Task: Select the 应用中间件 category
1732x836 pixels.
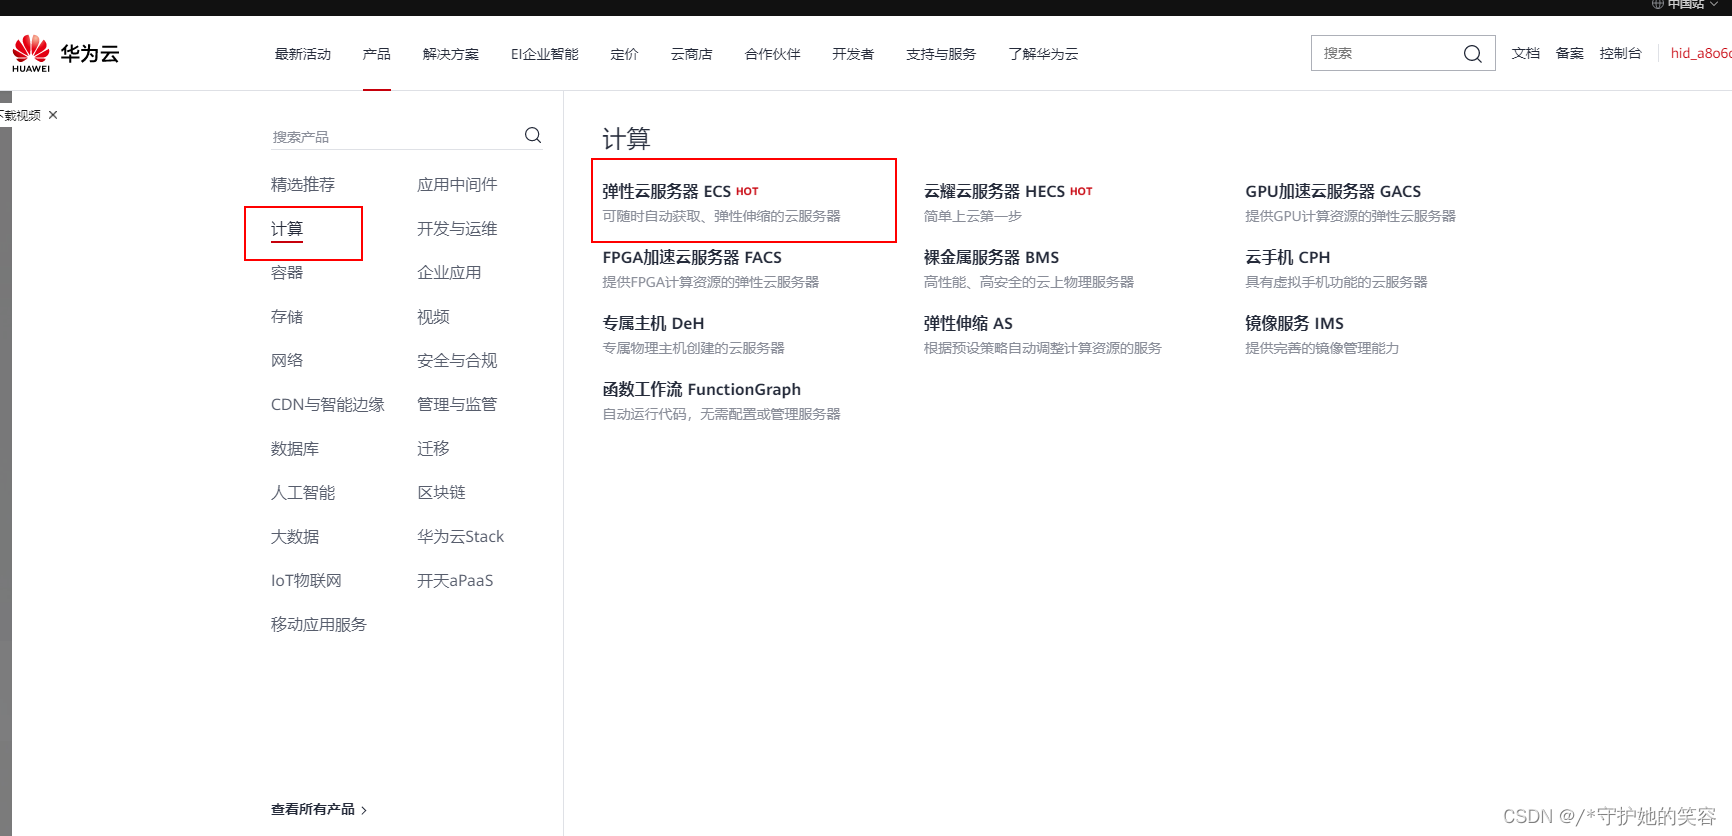Action: tap(457, 184)
